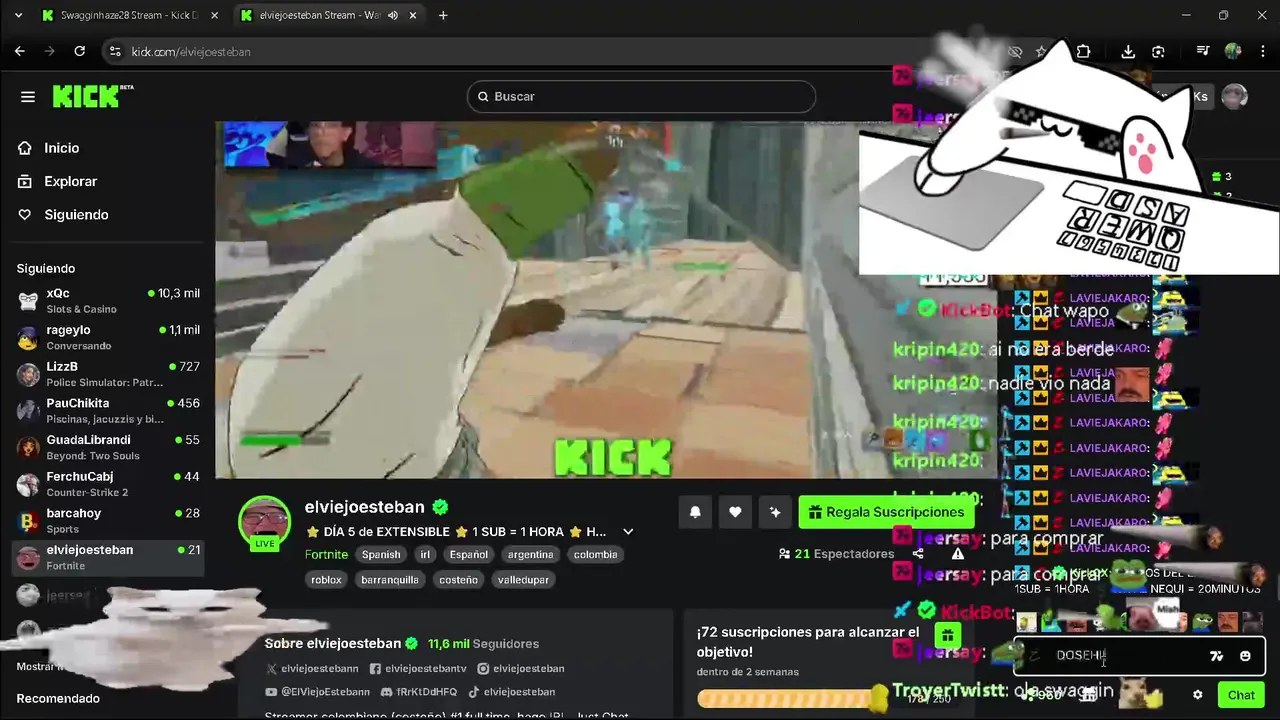
Task: Open the tab search dropdown arrow
Action: pos(17,15)
